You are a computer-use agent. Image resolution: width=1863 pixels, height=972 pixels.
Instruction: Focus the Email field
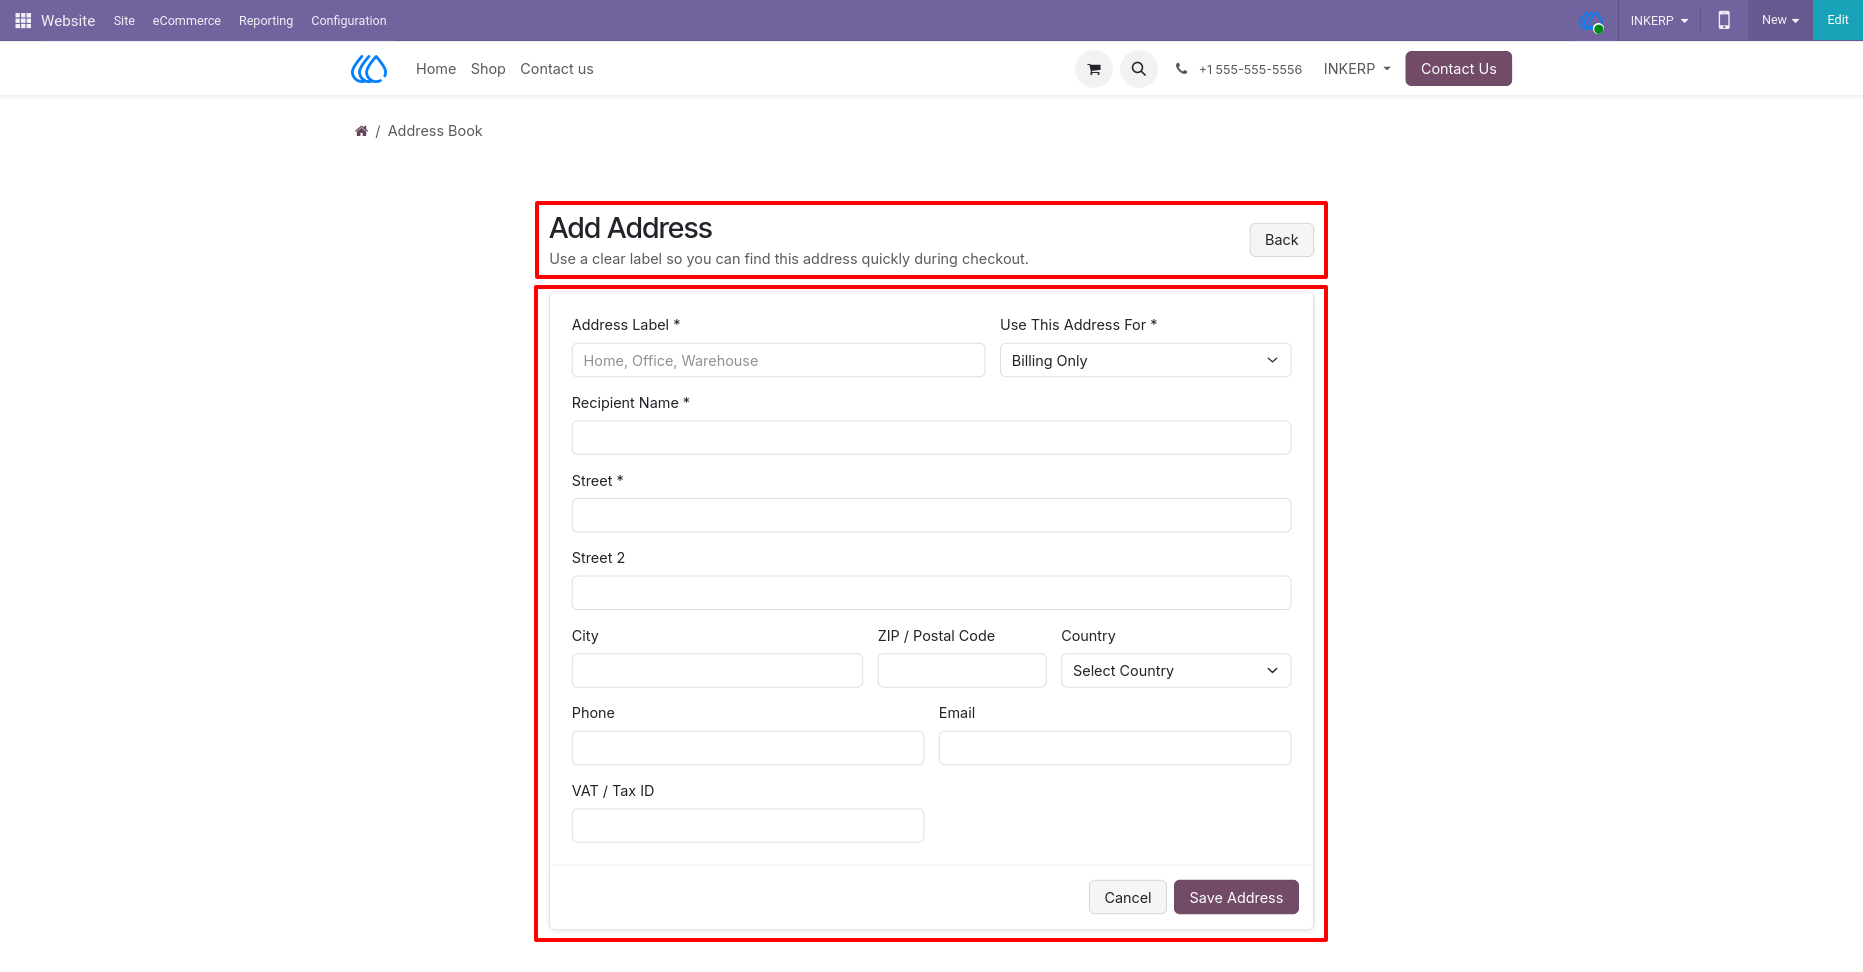(x=1115, y=748)
